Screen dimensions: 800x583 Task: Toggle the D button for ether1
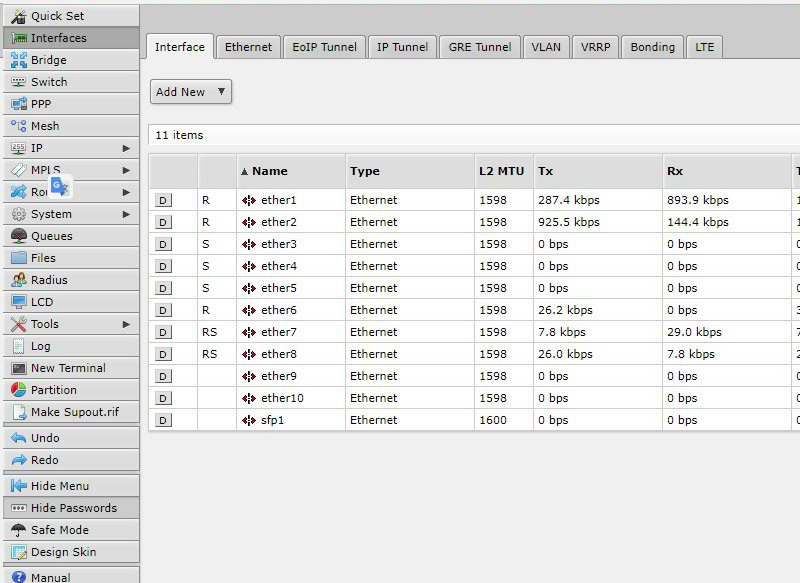tap(164, 200)
